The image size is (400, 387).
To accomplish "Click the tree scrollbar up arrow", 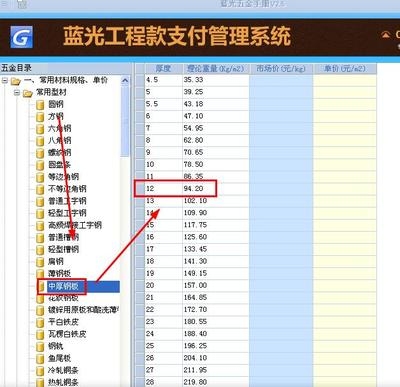I will coord(125,80).
